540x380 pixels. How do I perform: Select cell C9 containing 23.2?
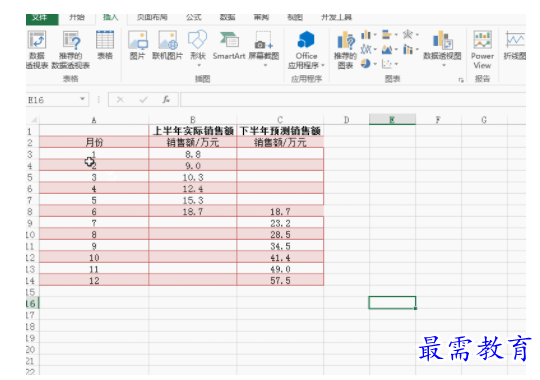pyautogui.click(x=280, y=223)
